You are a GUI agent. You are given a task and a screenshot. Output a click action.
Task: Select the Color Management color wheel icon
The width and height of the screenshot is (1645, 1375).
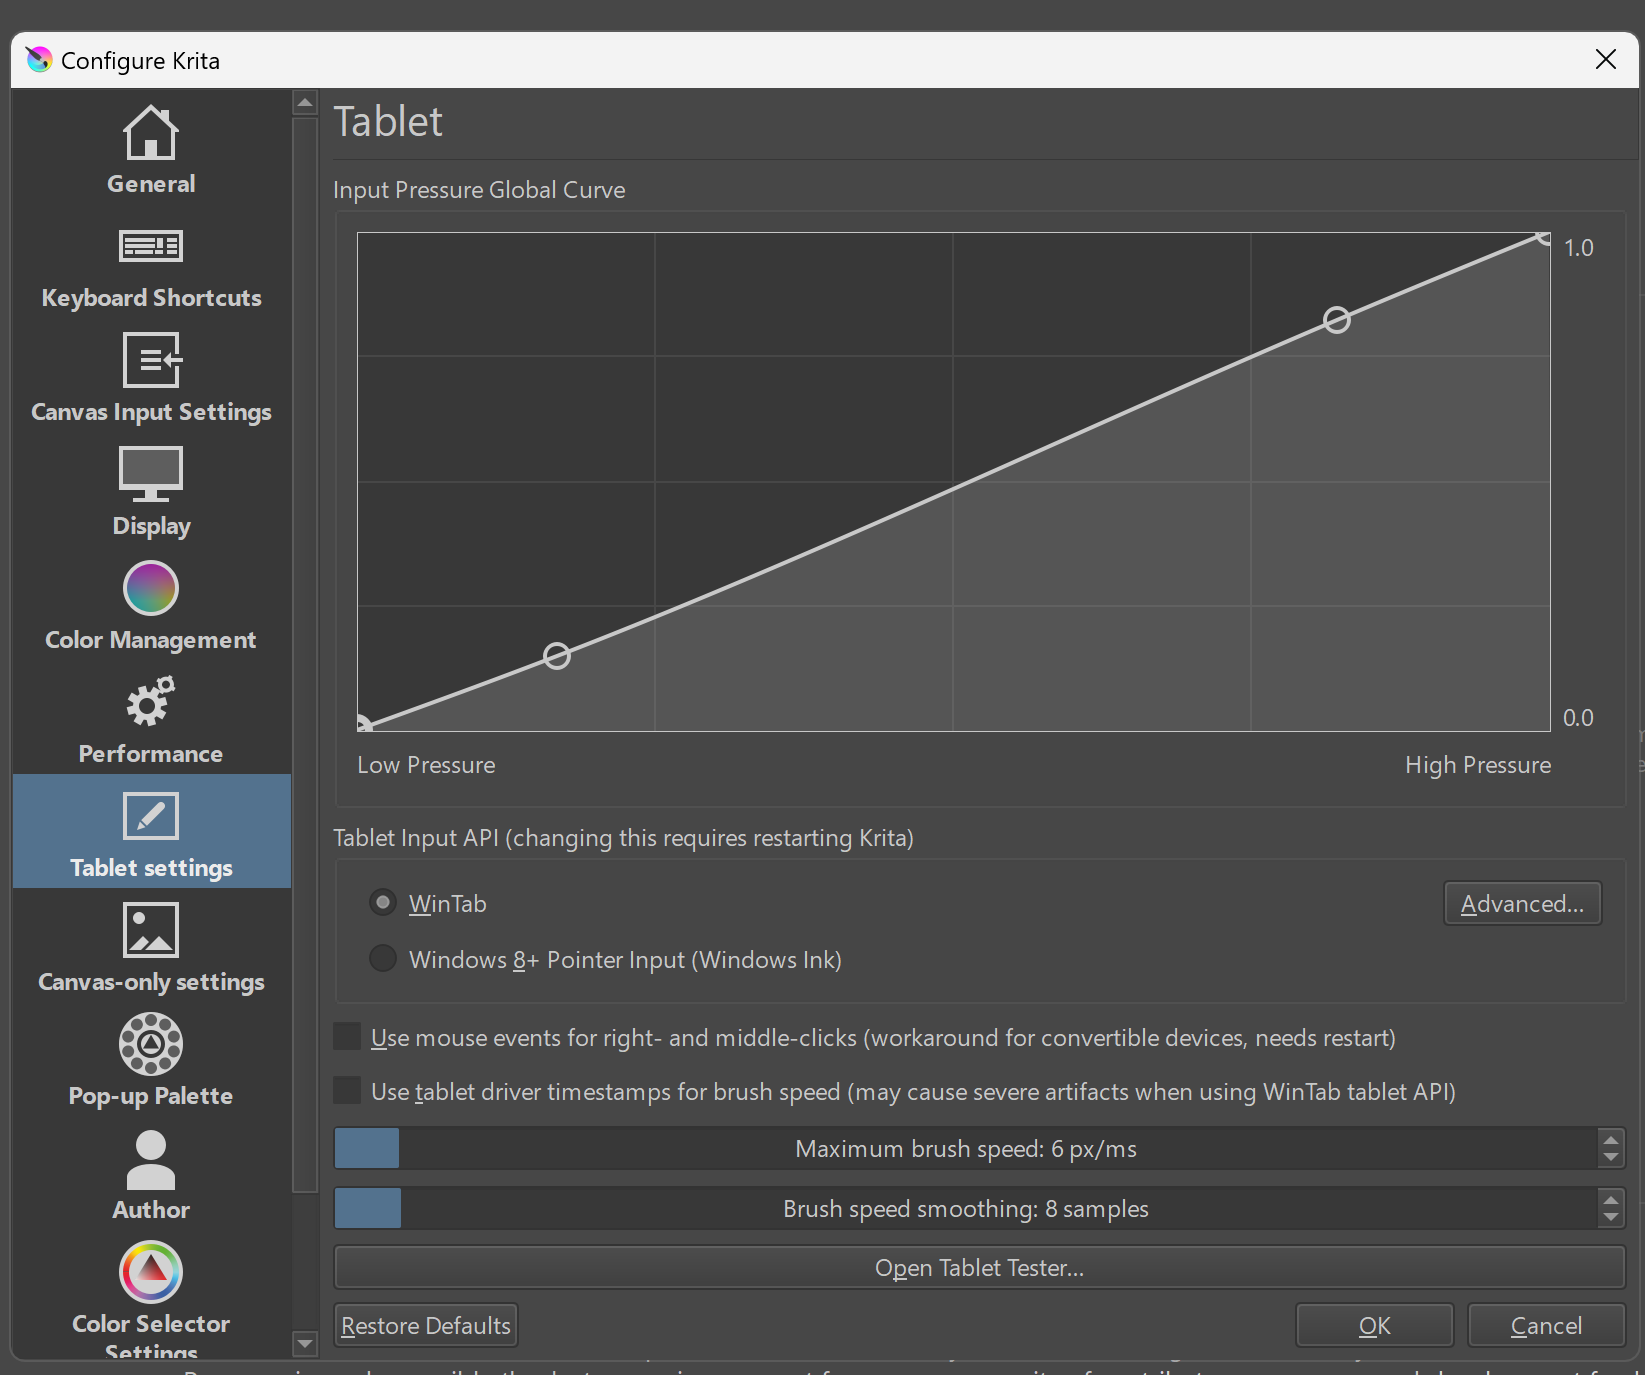(x=151, y=588)
